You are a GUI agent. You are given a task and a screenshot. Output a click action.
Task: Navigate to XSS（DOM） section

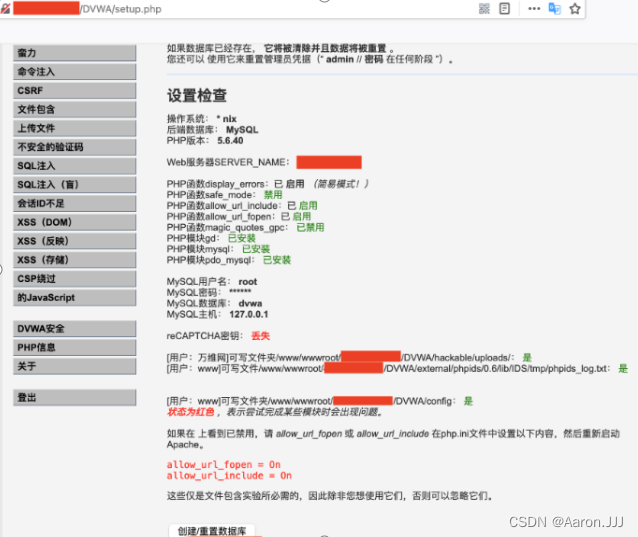(75, 222)
